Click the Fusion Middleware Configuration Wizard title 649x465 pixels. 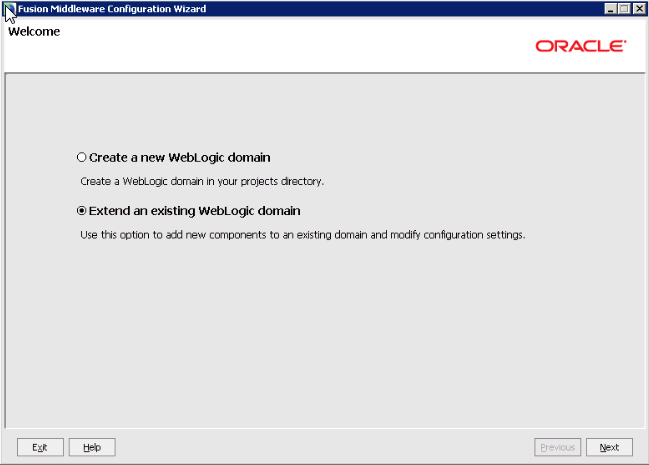coord(112,9)
